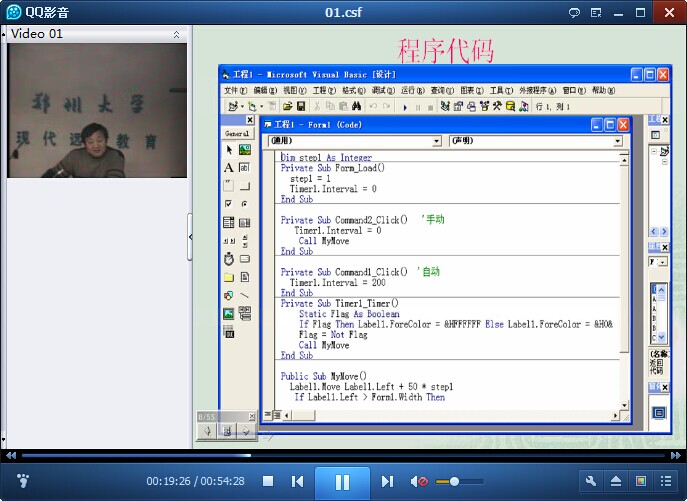Screen dimensions: 687x501
Task: Open the 工程 menu in Visual Basic
Action: (x=324, y=90)
